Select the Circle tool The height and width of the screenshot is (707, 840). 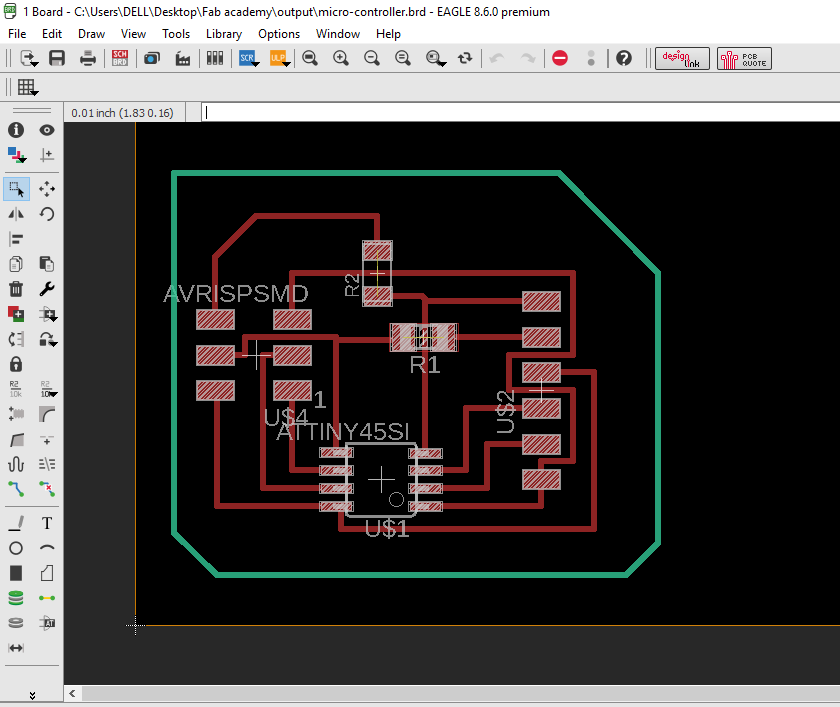(x=16, y=548)
